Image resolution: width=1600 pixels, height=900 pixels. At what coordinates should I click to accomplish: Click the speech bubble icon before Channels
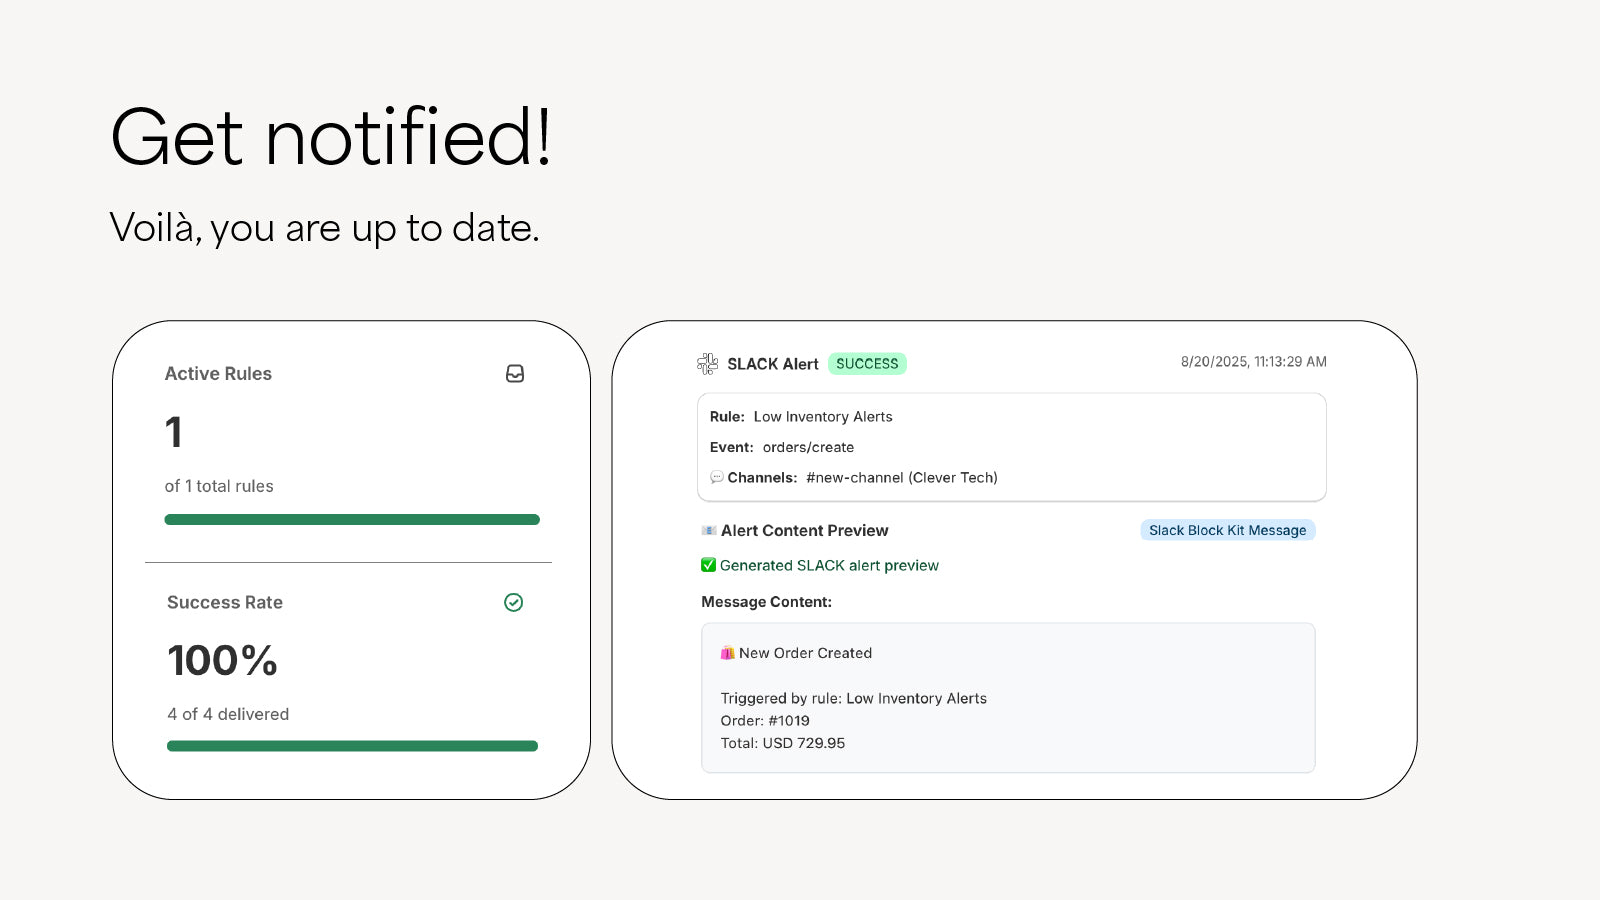[716, 478]
